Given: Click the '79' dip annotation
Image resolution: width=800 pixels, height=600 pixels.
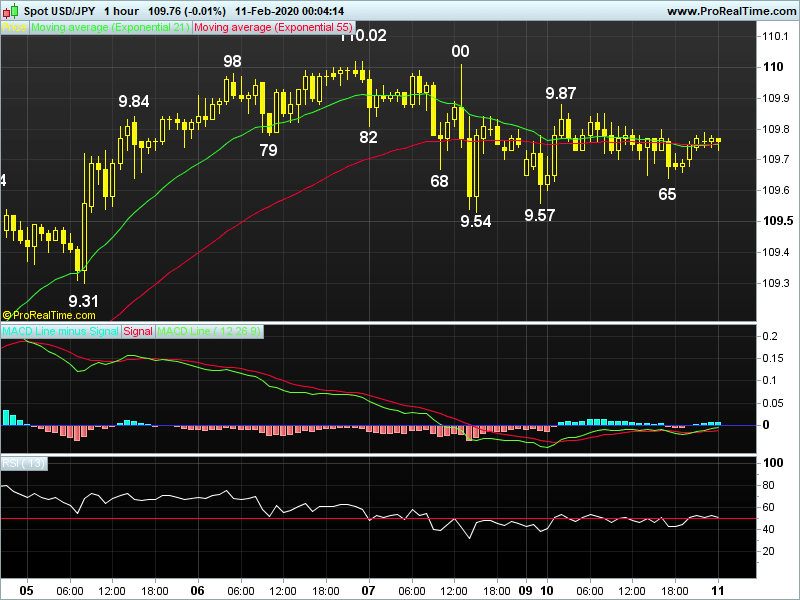Looking at the screenshot, I should click(268, 150).
